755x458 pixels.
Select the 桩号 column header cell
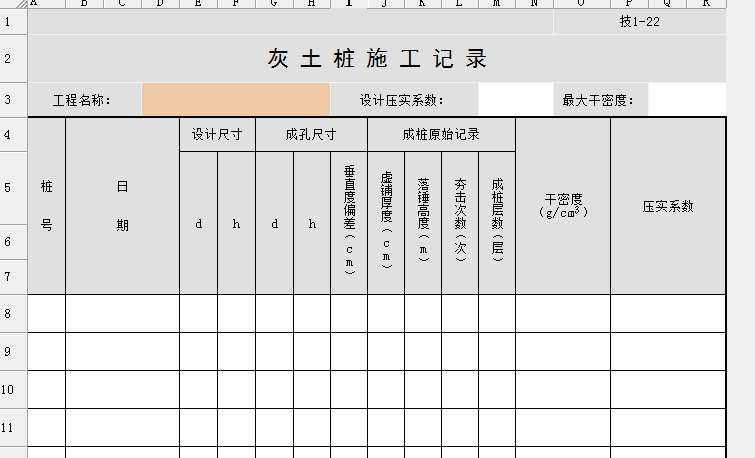click(47, 206)
